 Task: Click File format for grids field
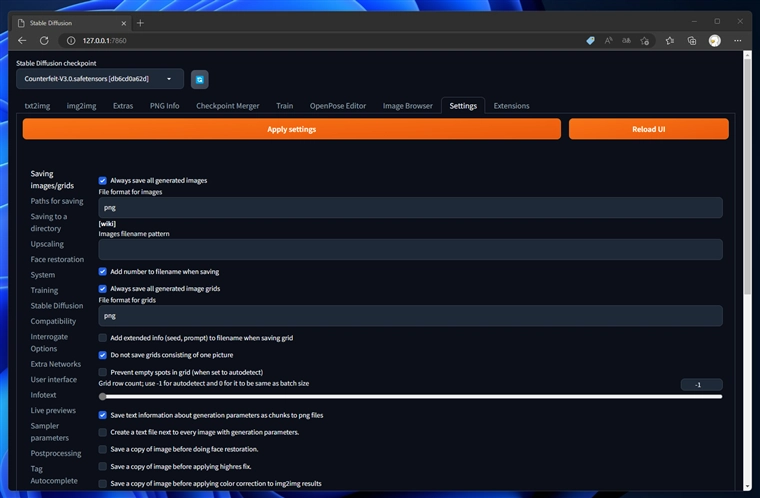410,316
